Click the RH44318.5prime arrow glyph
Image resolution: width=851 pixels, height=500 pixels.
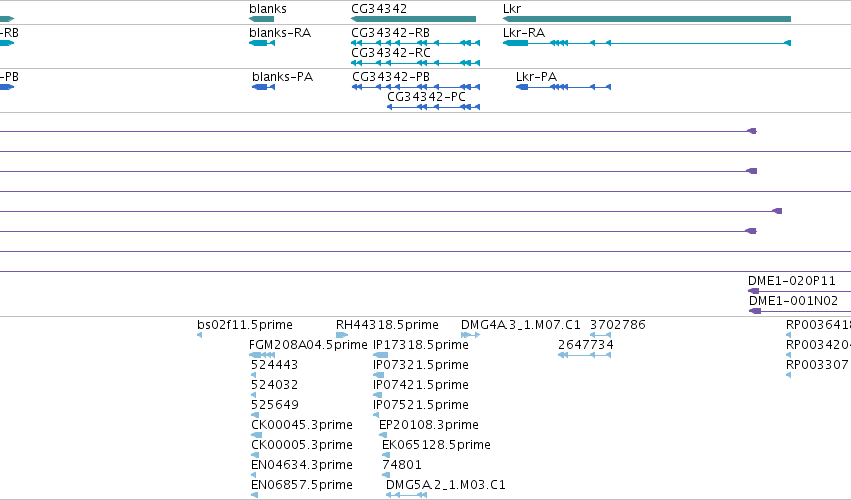click(342, 335)
